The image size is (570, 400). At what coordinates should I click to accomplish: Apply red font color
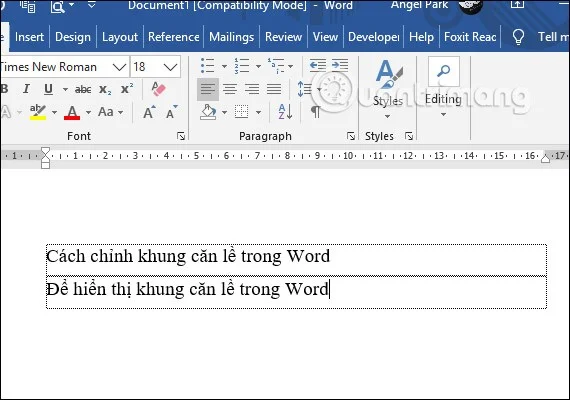(x=72, y=112)
